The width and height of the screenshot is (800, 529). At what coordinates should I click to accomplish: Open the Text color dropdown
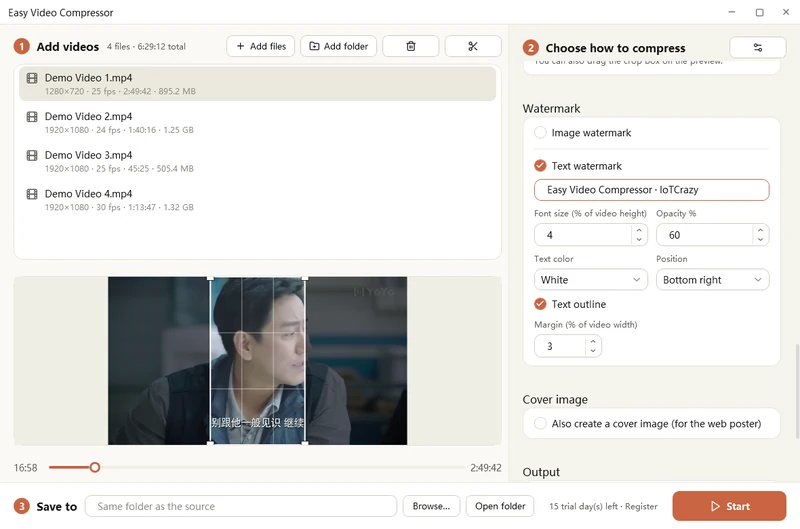pyautogui.click(x=591, y=280)
